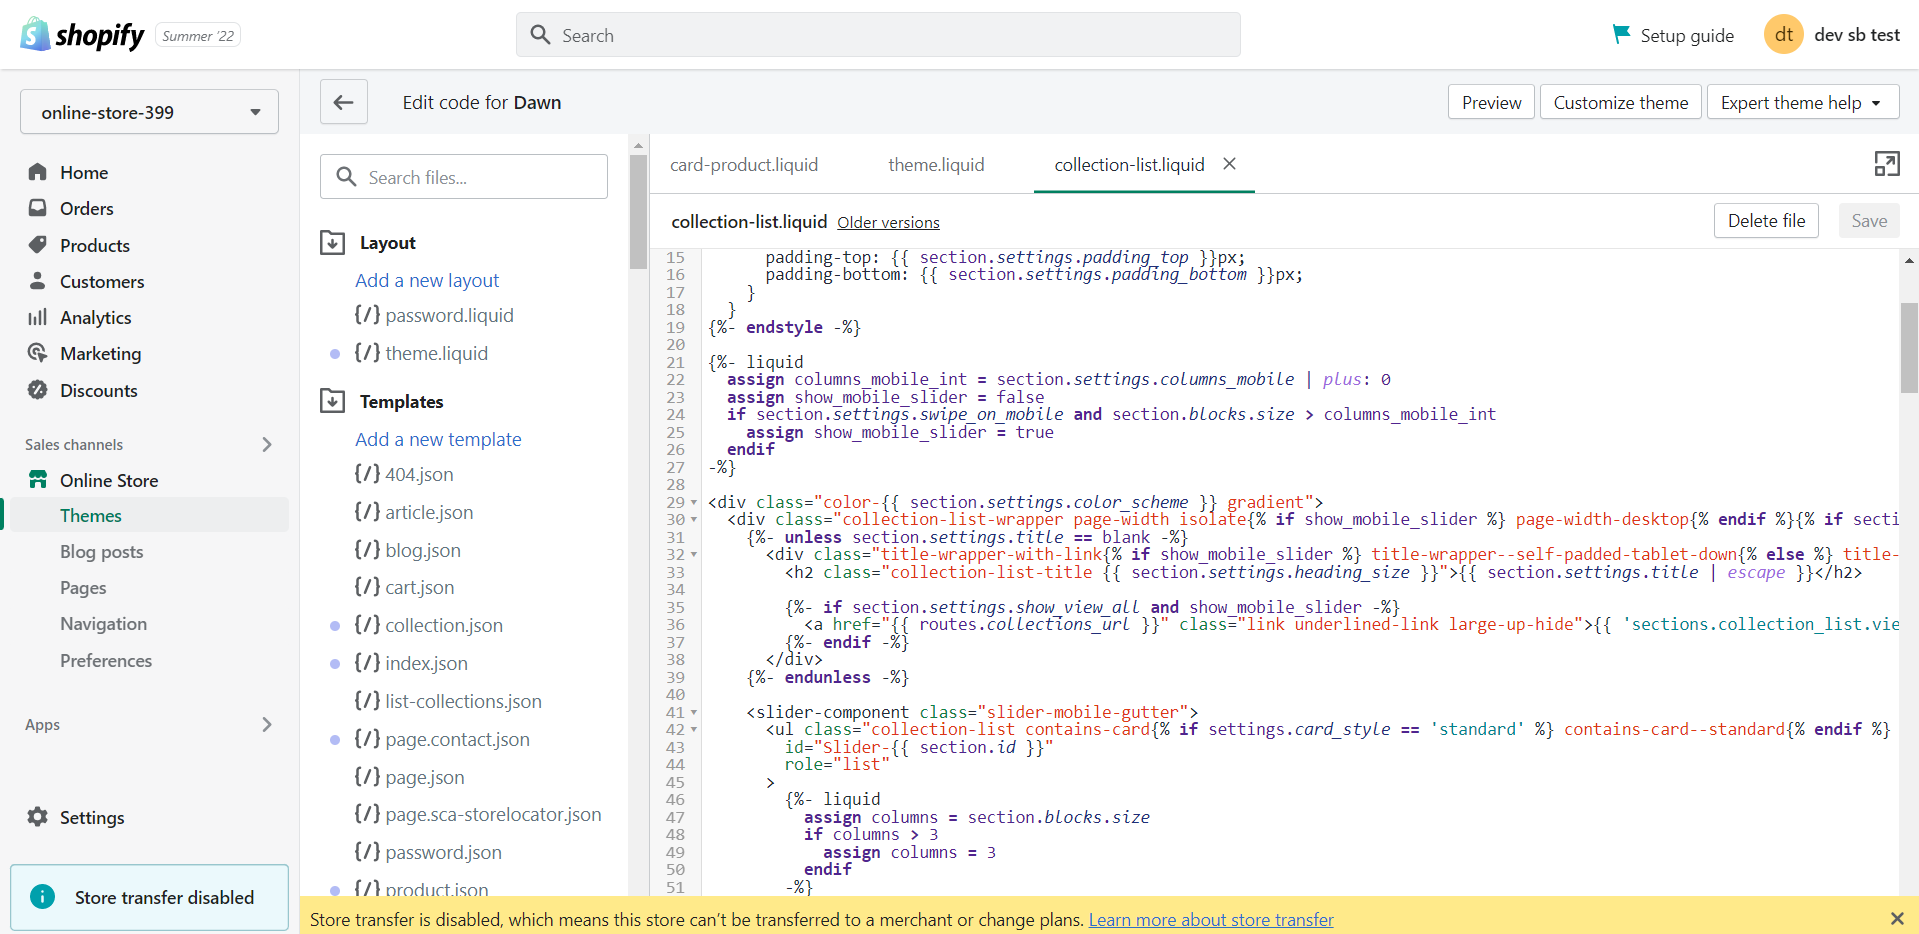Open the Products page
Viewport: 1919px width, 934px height.
point(95,245)
